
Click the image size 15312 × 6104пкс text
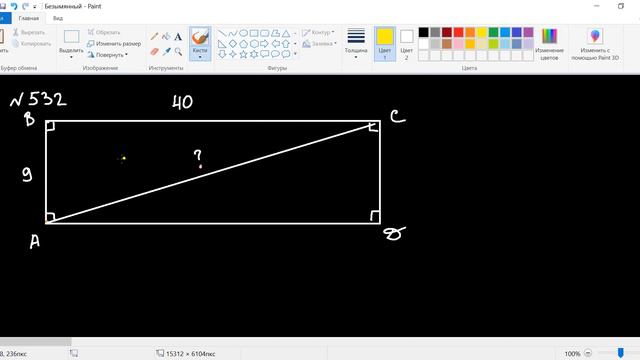coord(191,353)
